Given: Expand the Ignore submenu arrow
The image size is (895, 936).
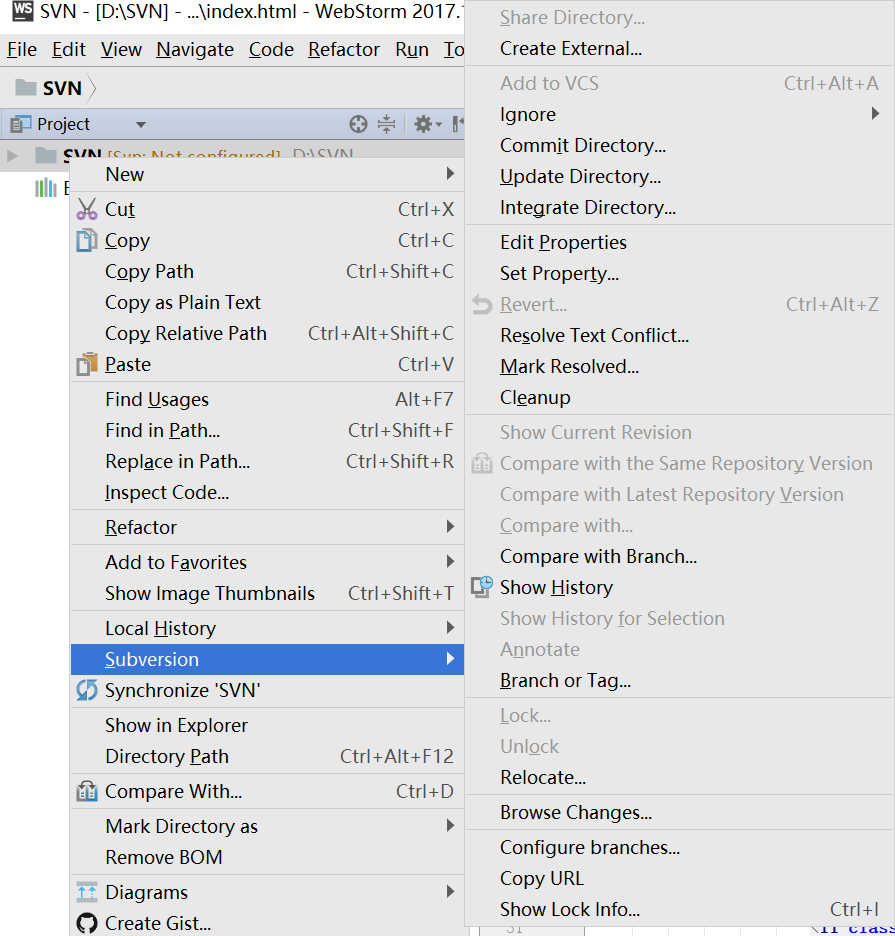Looking at the screenshot, I should [x=875, y=113].
